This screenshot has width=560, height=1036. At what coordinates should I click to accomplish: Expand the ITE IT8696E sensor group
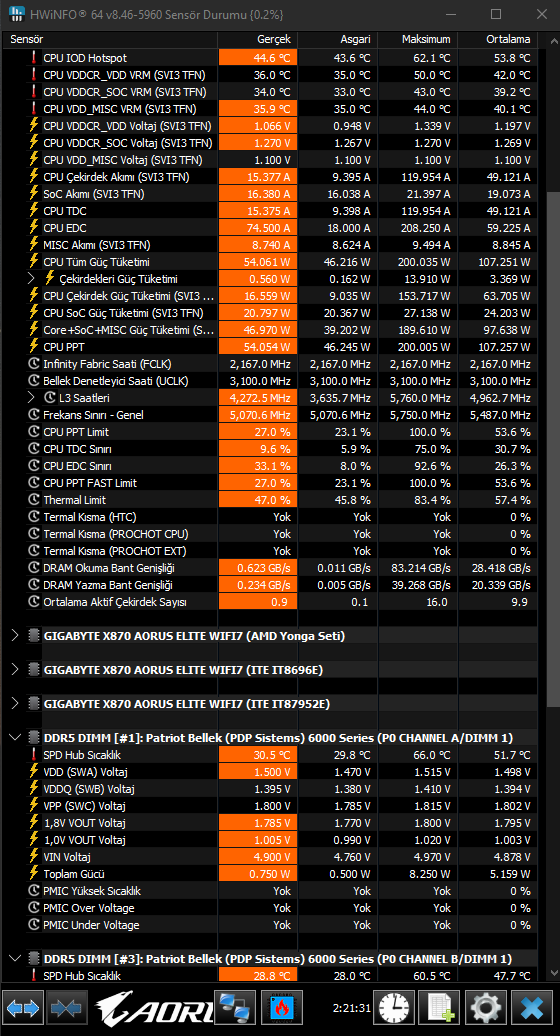tap(16, 669)
